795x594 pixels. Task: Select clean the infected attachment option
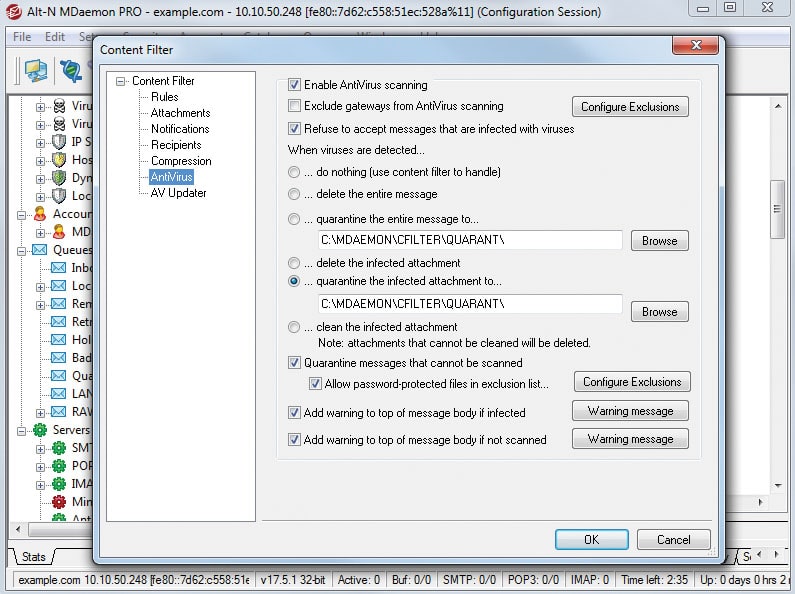(294, 327)
